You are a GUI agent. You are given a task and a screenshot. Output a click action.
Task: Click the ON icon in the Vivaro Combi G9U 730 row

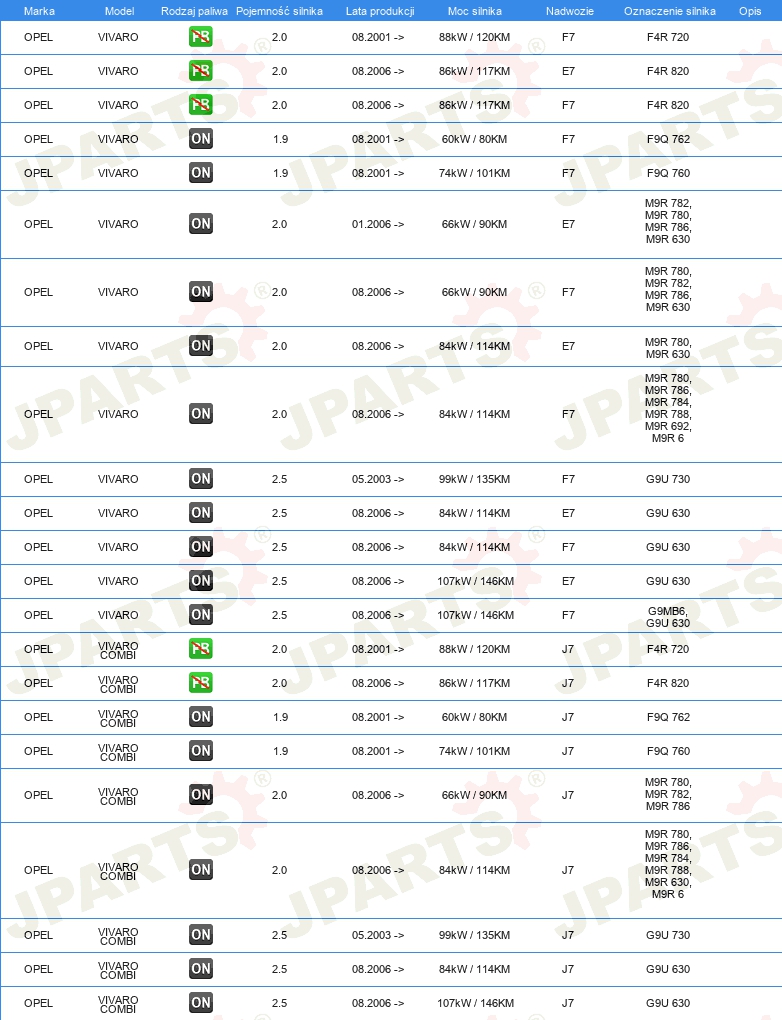pyautogui.click(x=200, y=935)
